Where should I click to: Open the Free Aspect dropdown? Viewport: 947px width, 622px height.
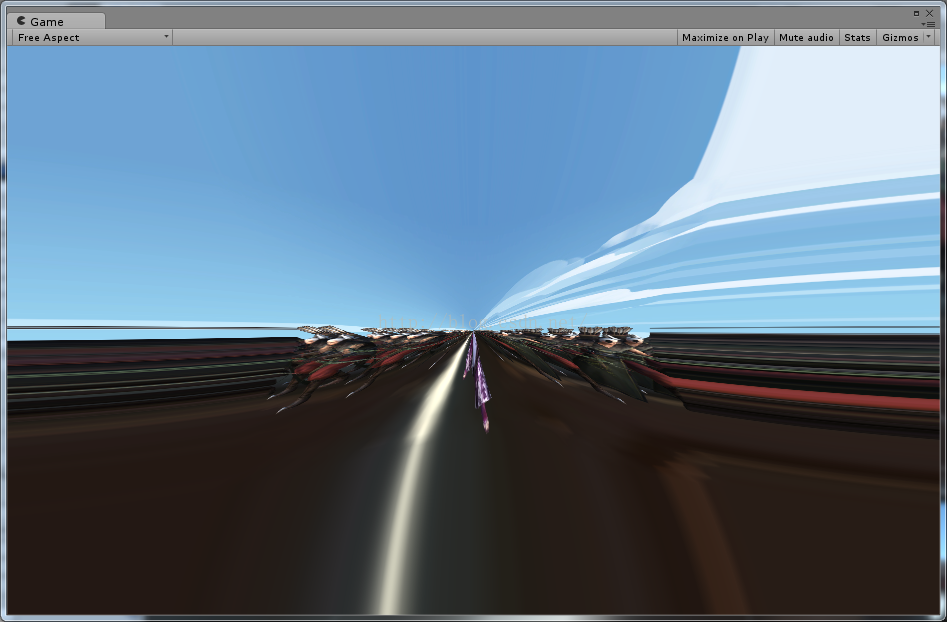tap(92, 37)
